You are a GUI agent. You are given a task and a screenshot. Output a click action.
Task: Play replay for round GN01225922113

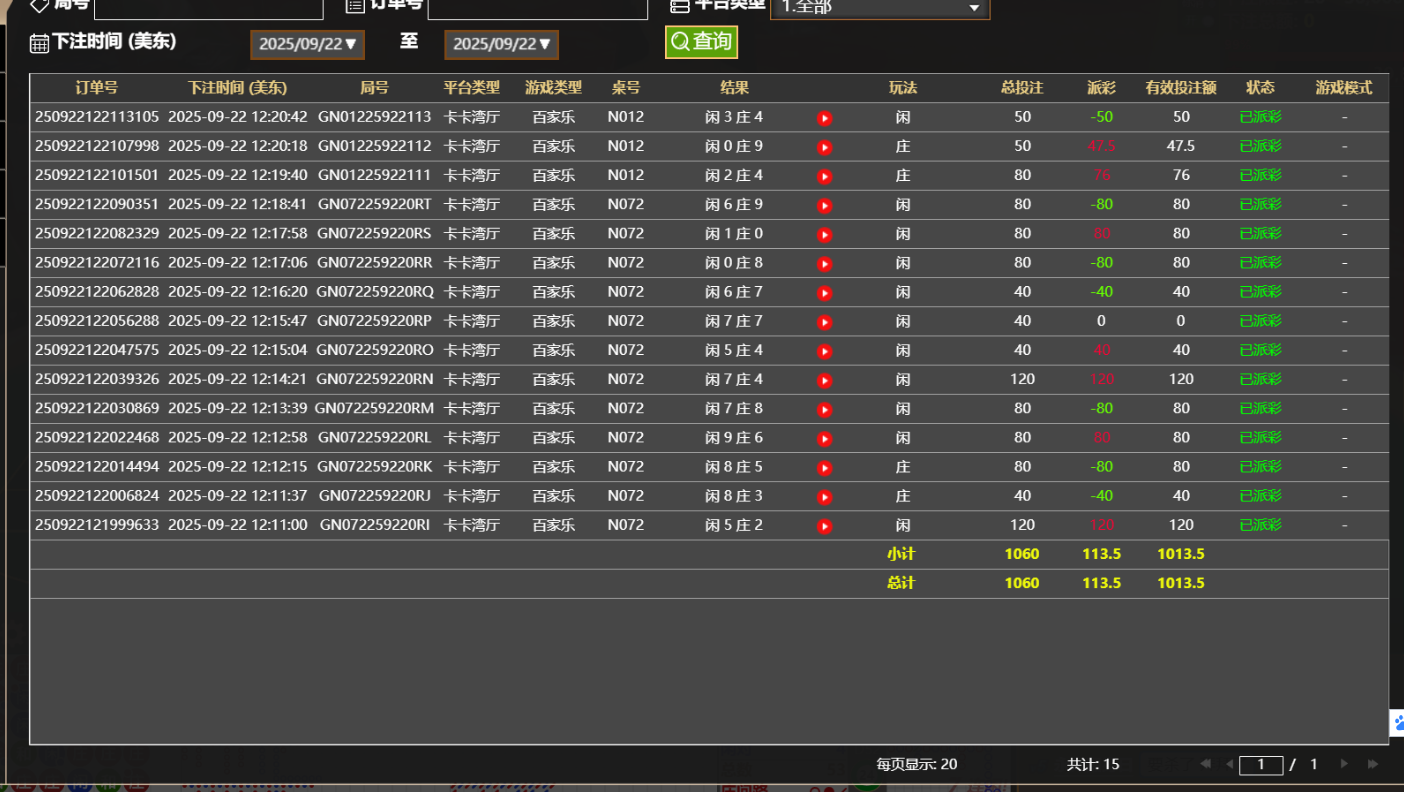824,118
